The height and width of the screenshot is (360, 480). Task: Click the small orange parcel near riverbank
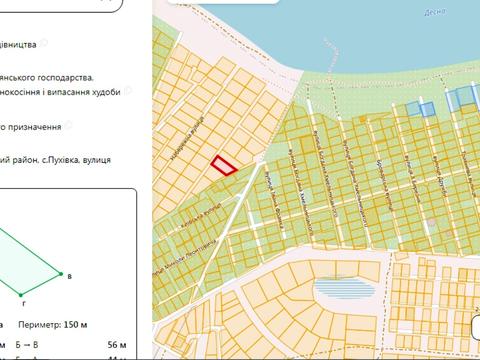click(x=362, y=119)
